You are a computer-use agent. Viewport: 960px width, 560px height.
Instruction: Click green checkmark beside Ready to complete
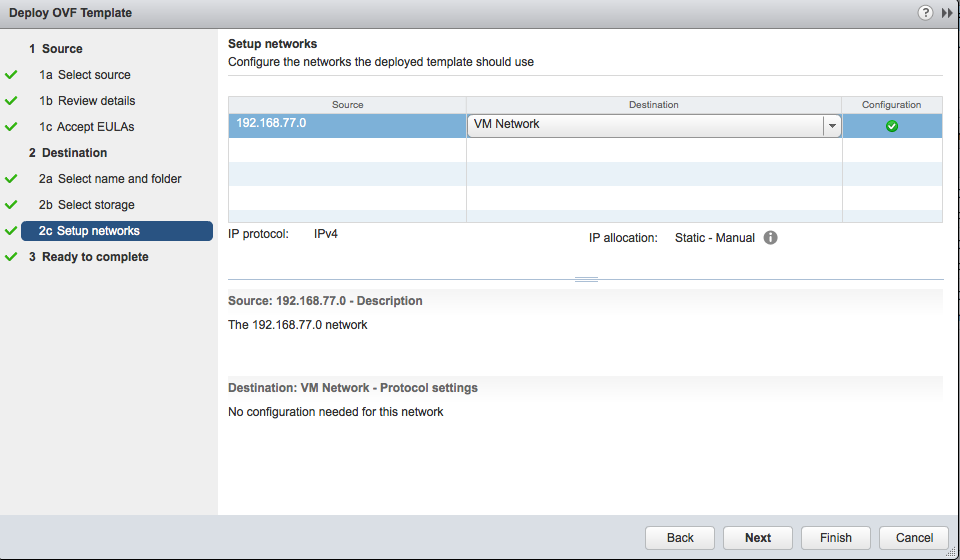click(11, 256)
